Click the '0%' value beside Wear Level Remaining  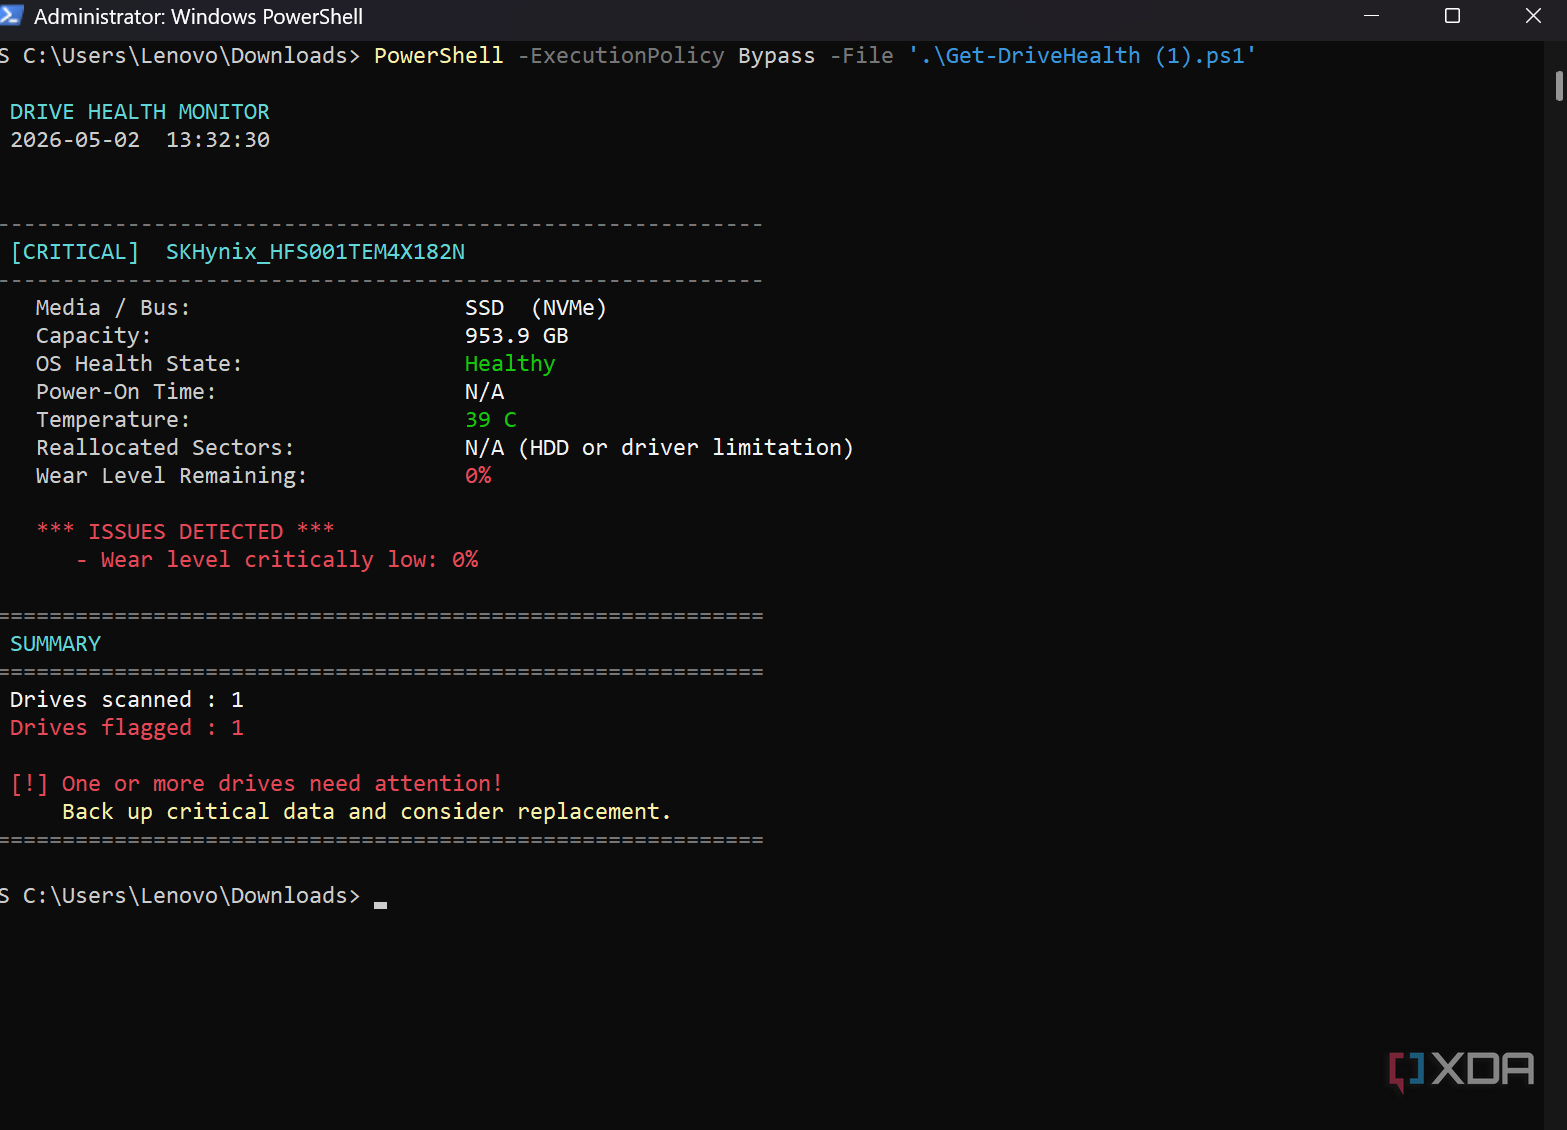(x=478, y=476)
